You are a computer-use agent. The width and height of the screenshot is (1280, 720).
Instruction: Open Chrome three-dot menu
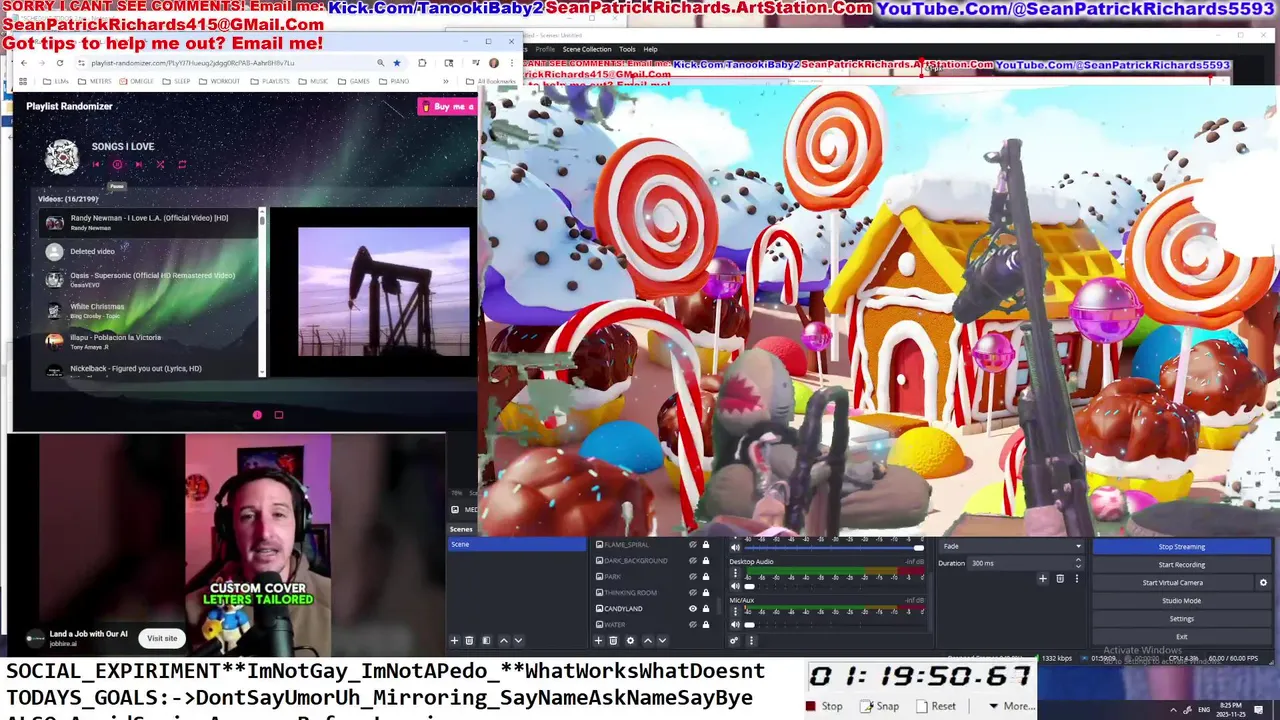pos(513,63)
